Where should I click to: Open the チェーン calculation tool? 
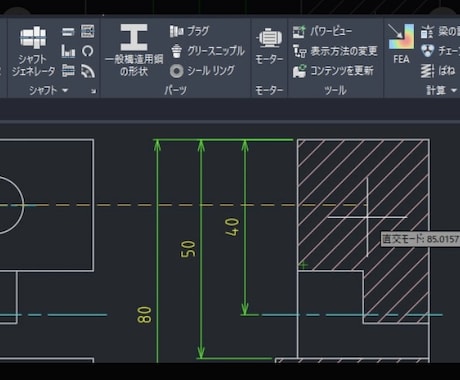tap(440, 51)
